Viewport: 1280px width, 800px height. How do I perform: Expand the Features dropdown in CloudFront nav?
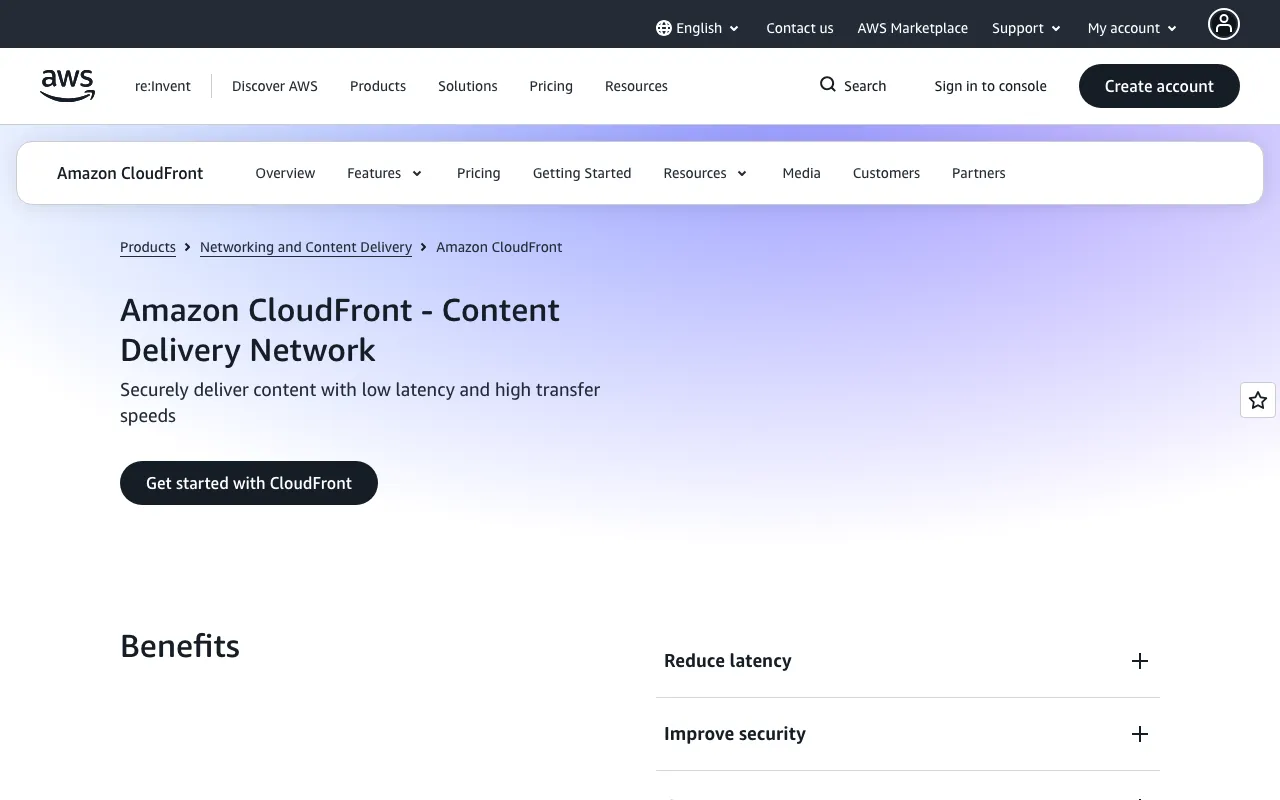385,173
